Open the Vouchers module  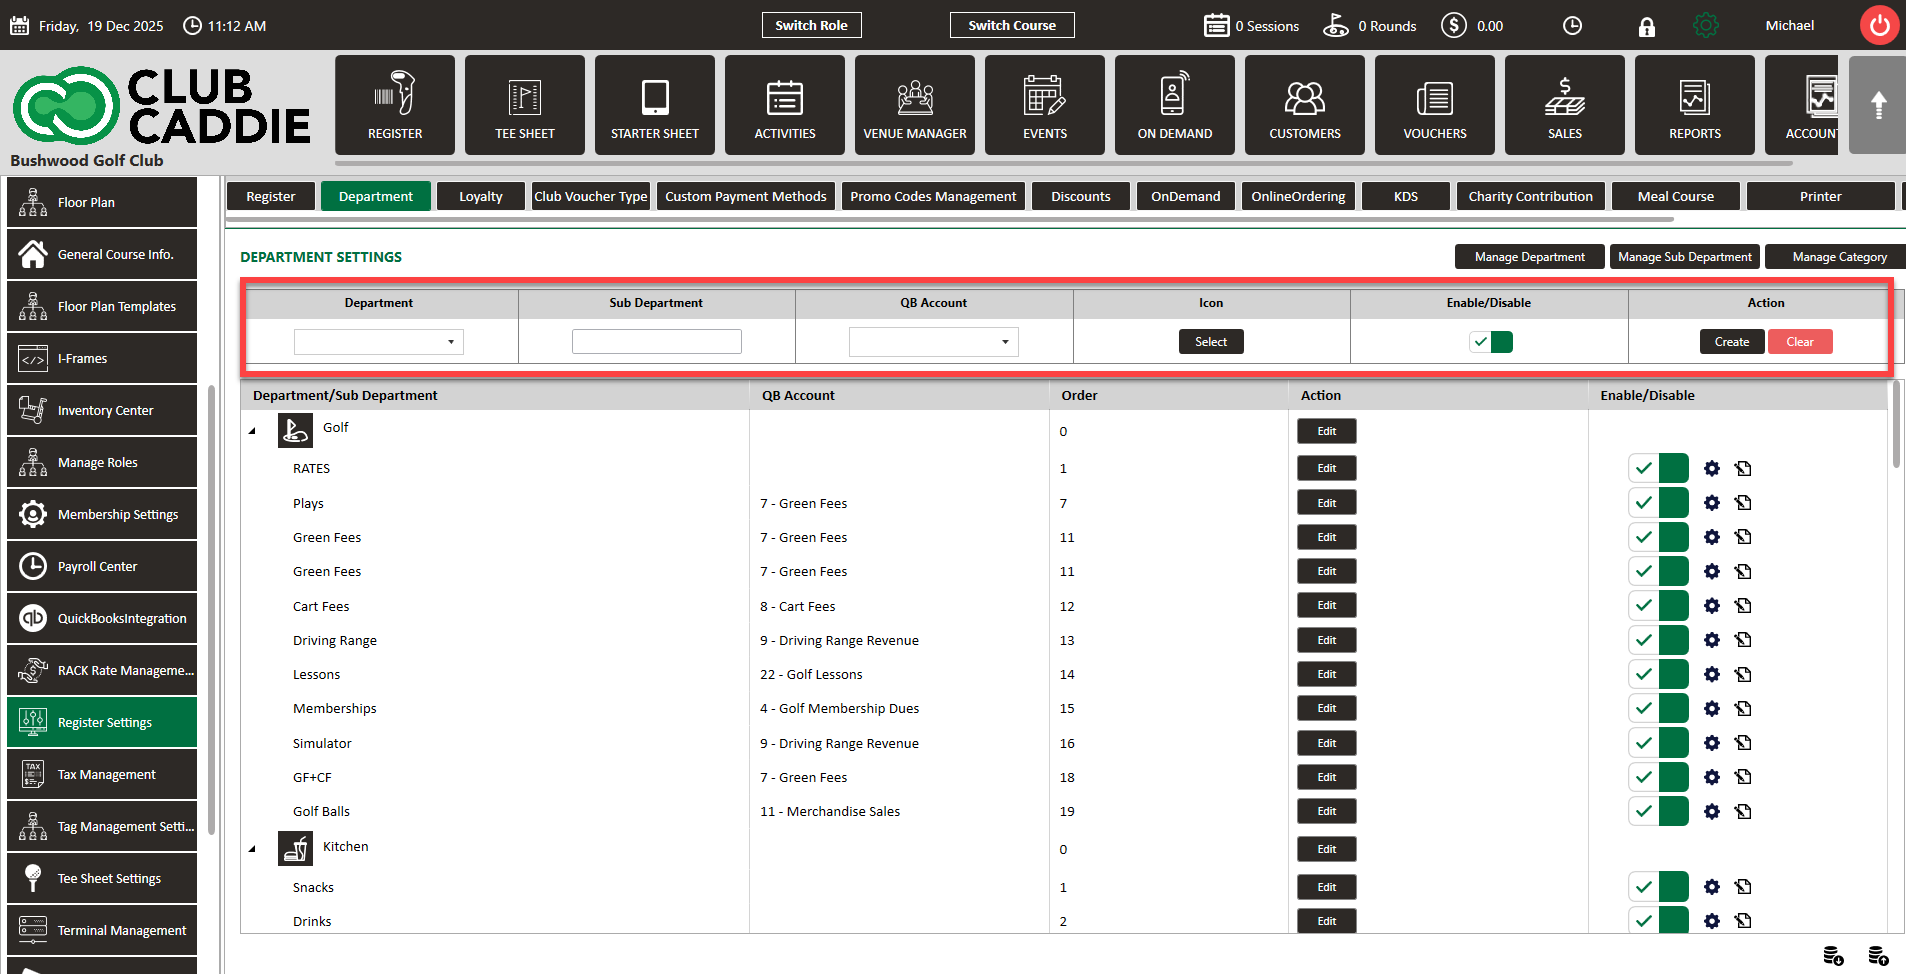click(1434, 105)
